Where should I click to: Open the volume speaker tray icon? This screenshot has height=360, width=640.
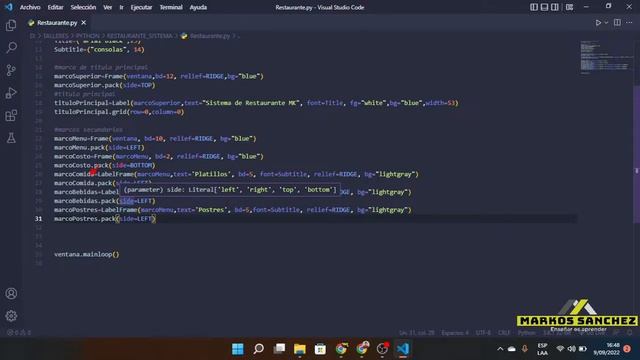click(x=571, y=349)
